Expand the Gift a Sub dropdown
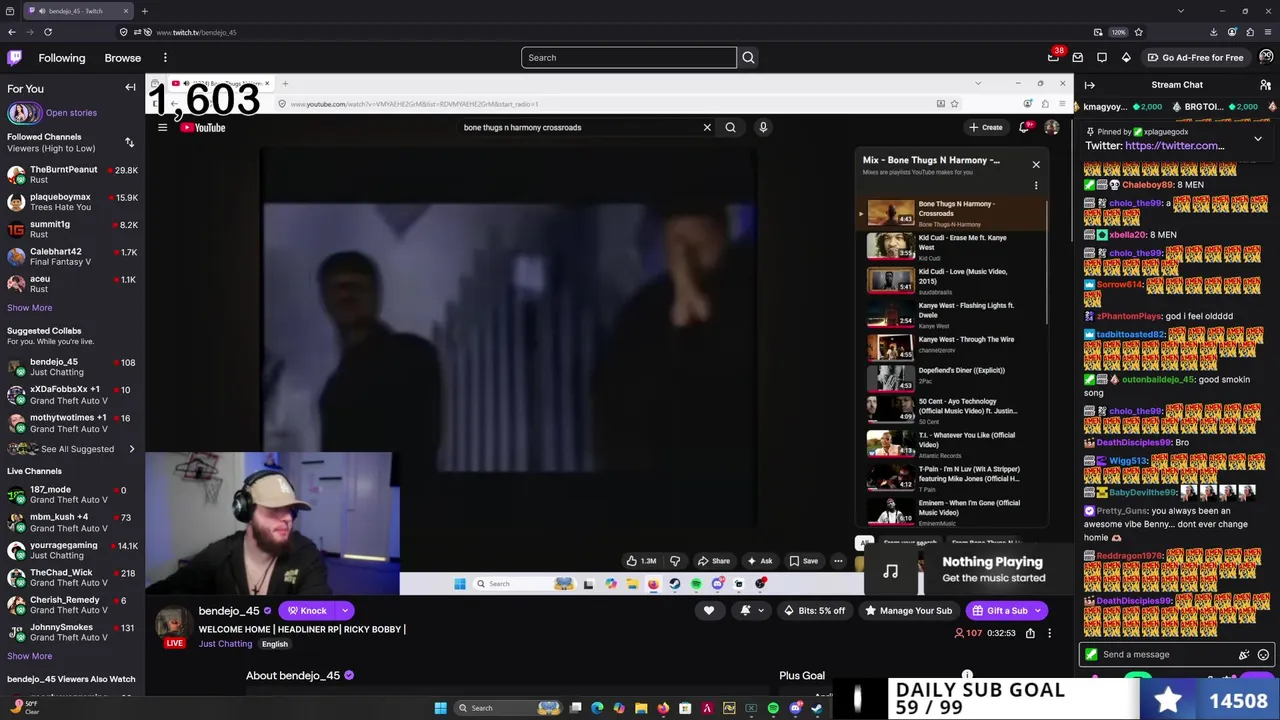The image size is (1280, 720). 1039,610
